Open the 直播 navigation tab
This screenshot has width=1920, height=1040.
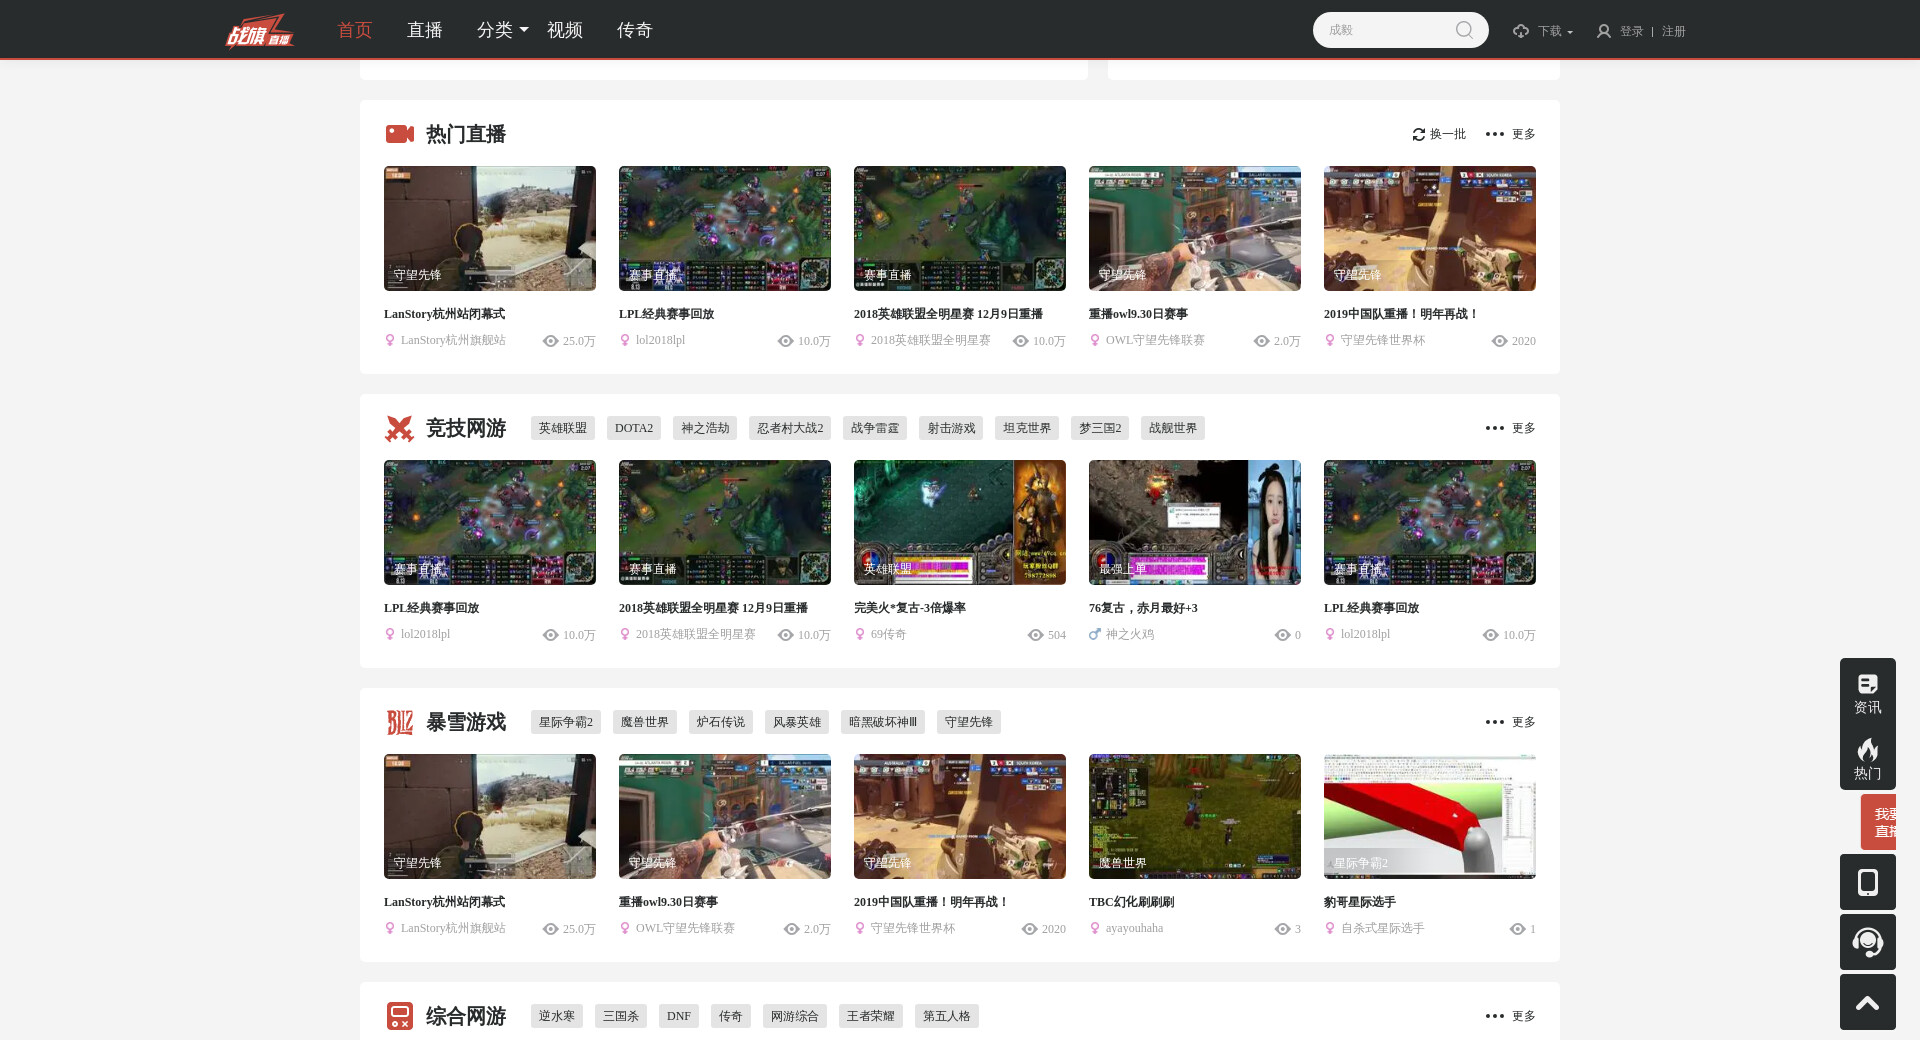425,30
